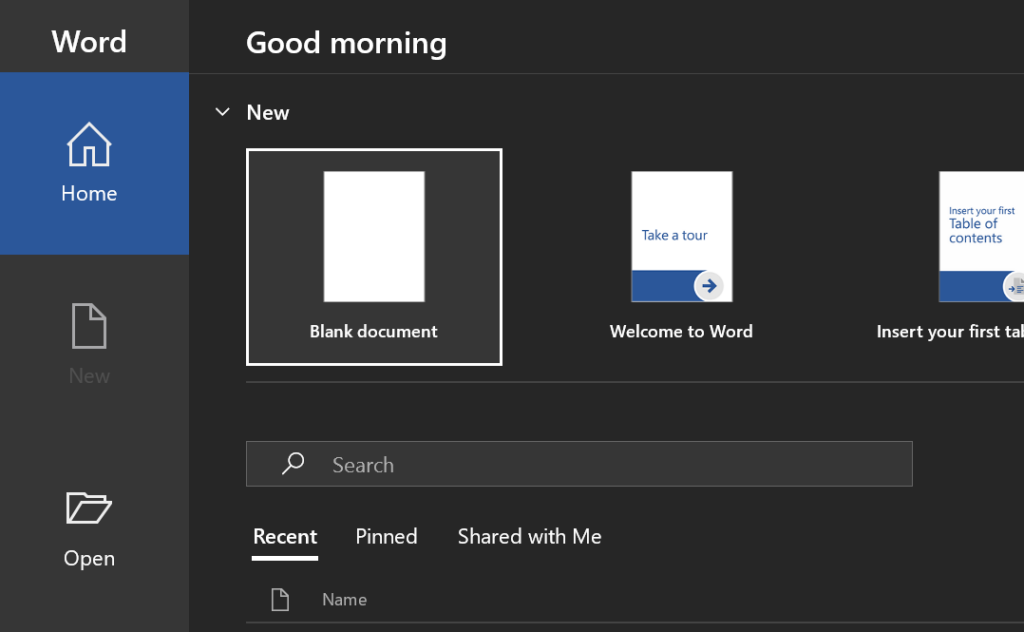Switch to the Recent tab
This screenshot has width=1024, height=632.
(285, 537)
